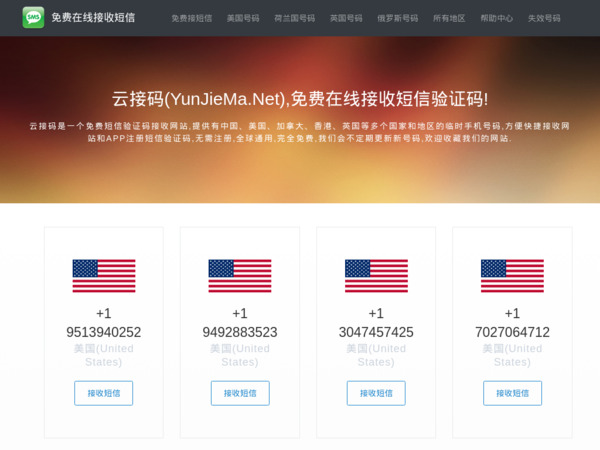Select phone number 9513940252

point(104,332)
